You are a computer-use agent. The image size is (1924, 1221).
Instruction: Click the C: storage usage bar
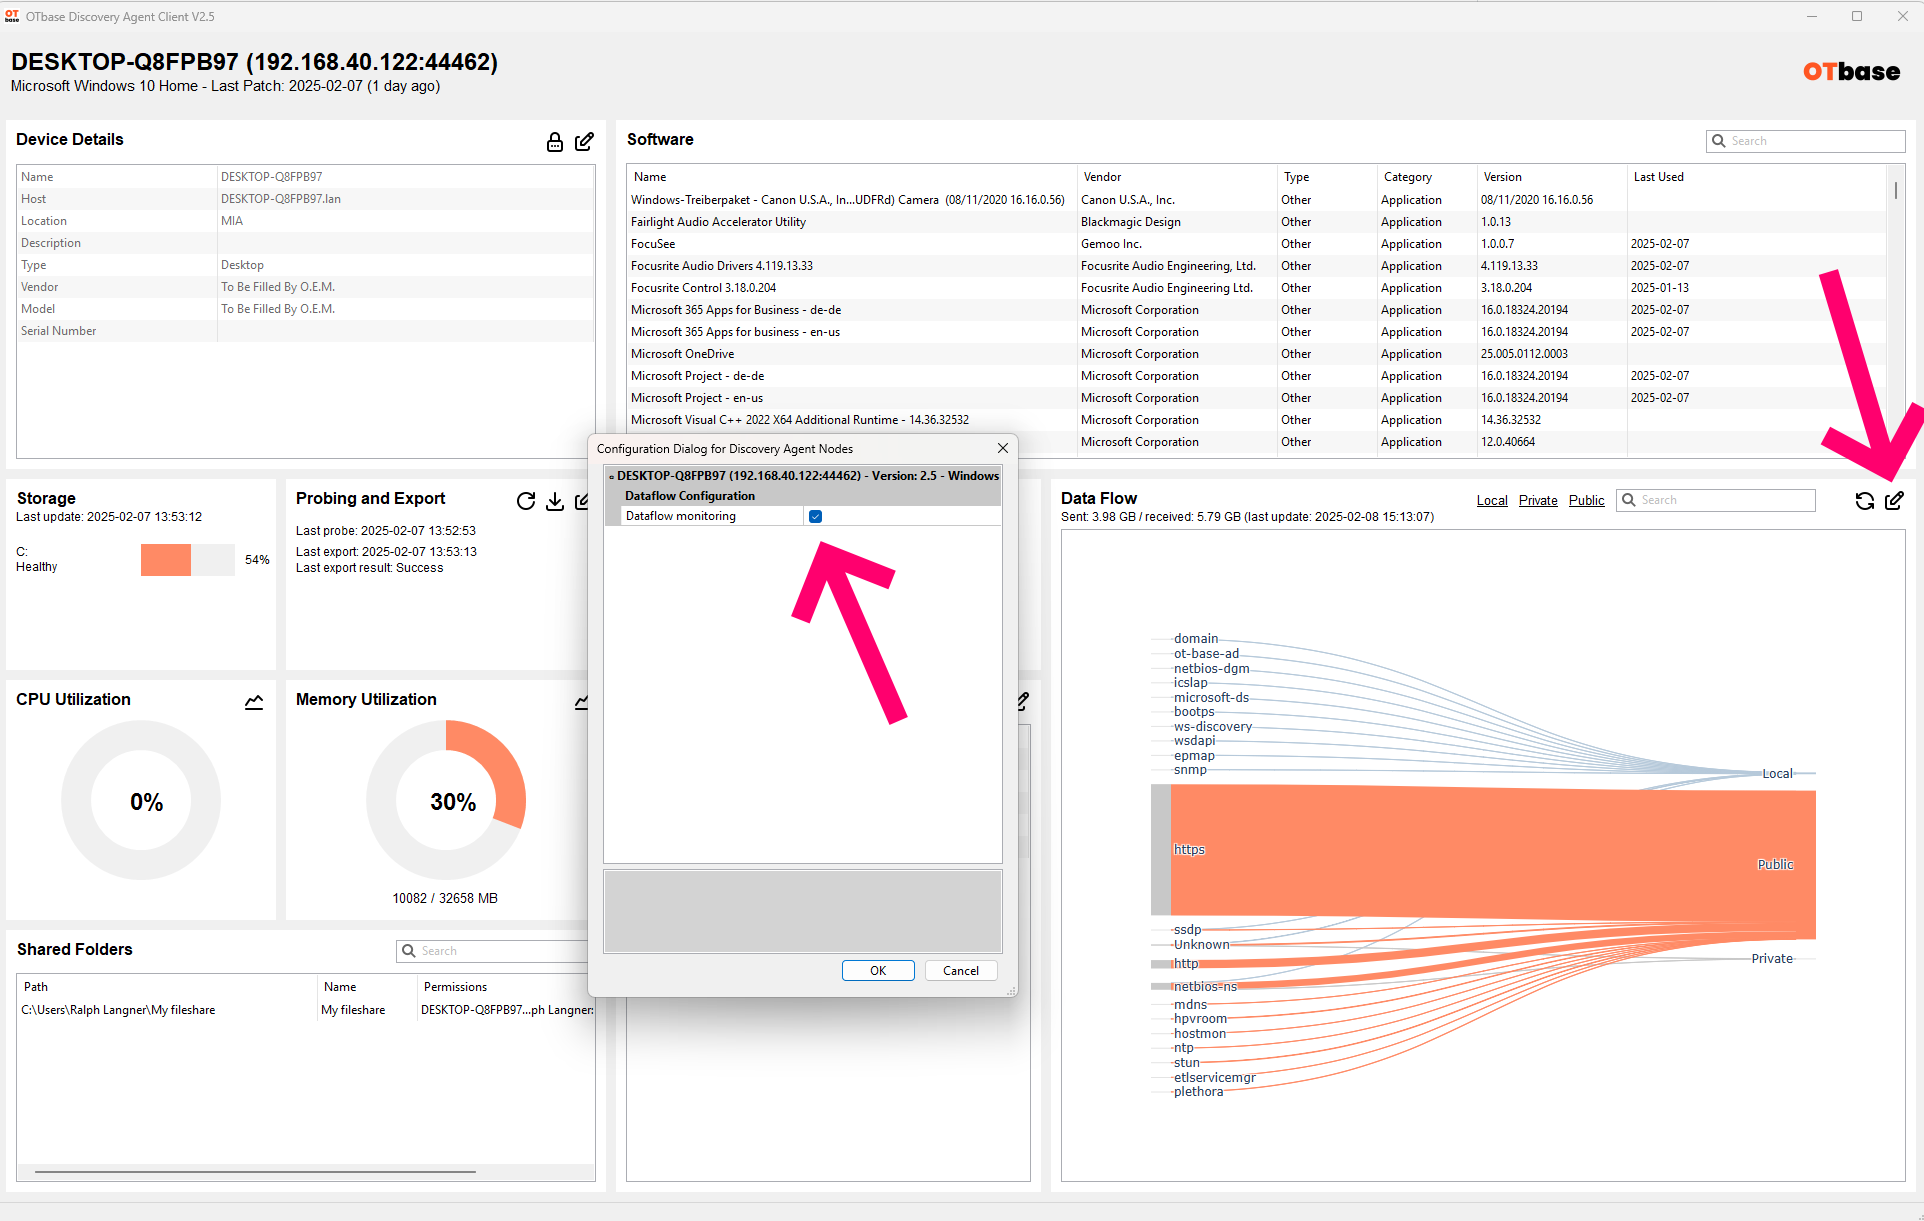coord(188,560)
